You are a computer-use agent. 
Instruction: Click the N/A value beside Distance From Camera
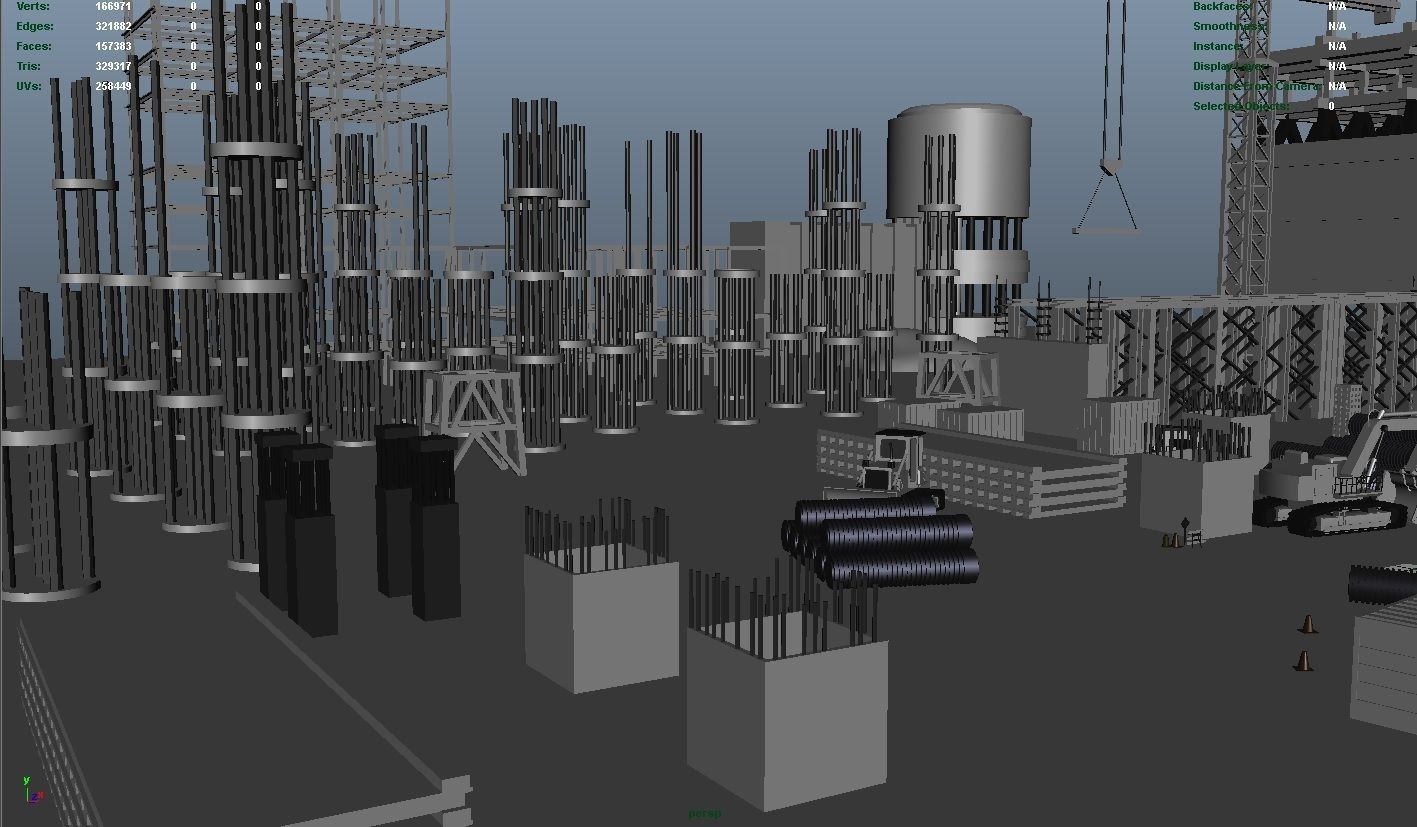[1337, 86]
